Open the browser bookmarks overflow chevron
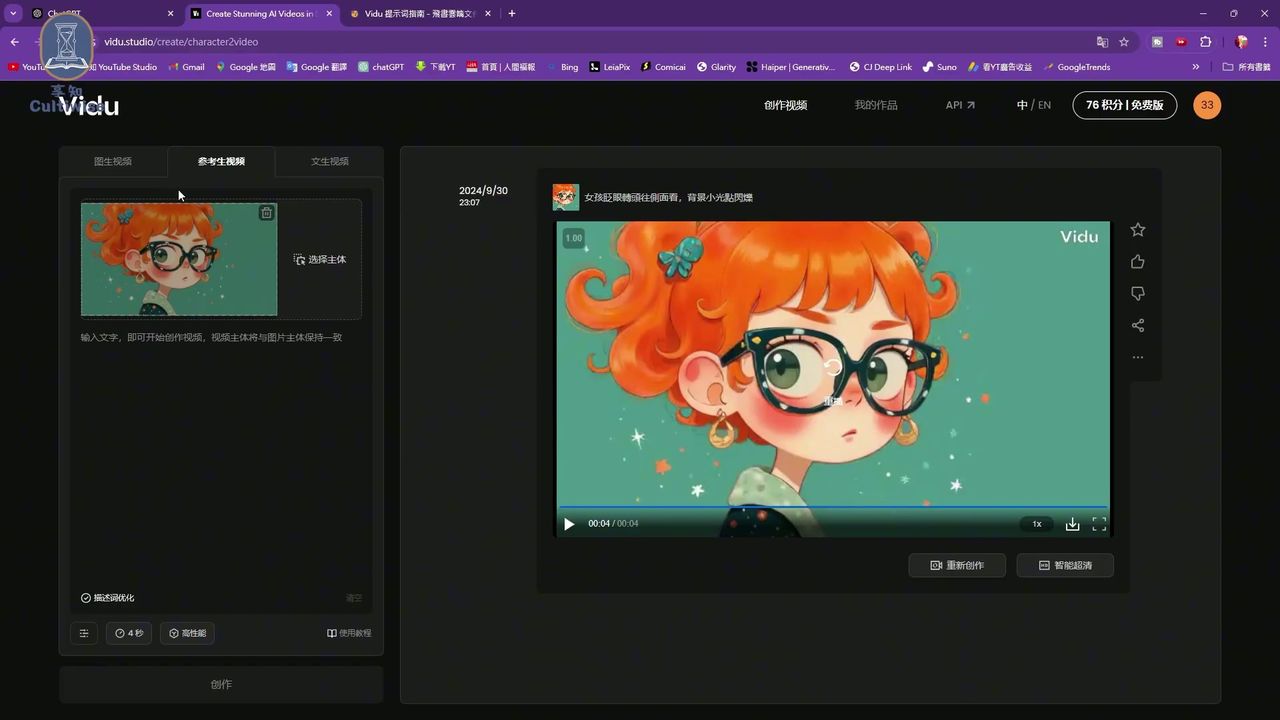Image resolution: width=1280 pixels, height=720 pixels. [1196, 67]
